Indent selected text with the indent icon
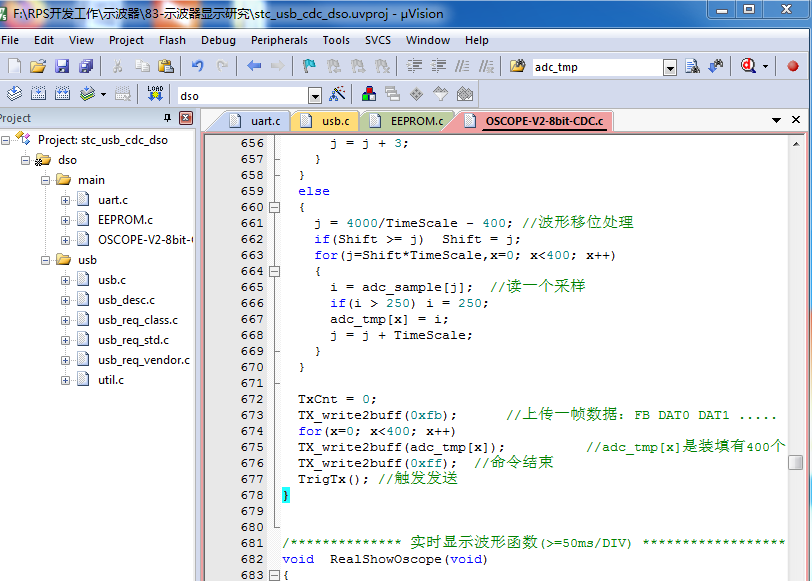This screenshot has width=812, height=581. tap(414, 66)
